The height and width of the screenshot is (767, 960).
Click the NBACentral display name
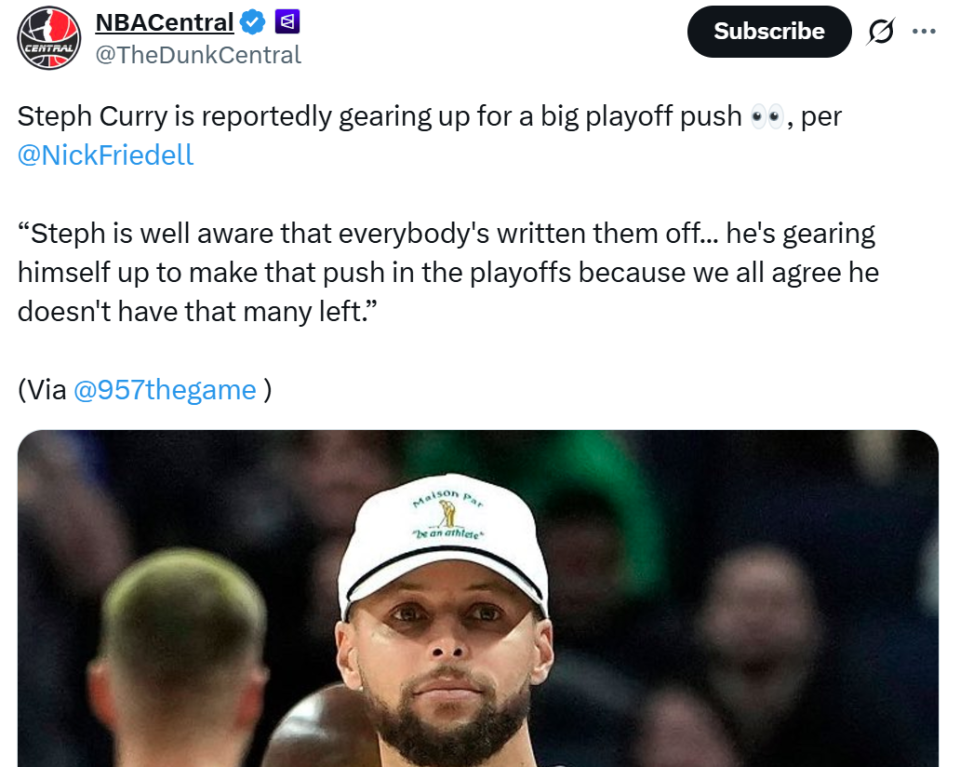tap(164, 22)
